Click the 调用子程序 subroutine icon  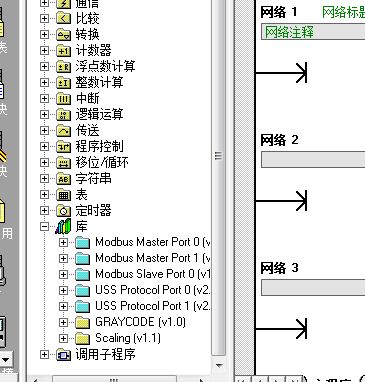63,354
